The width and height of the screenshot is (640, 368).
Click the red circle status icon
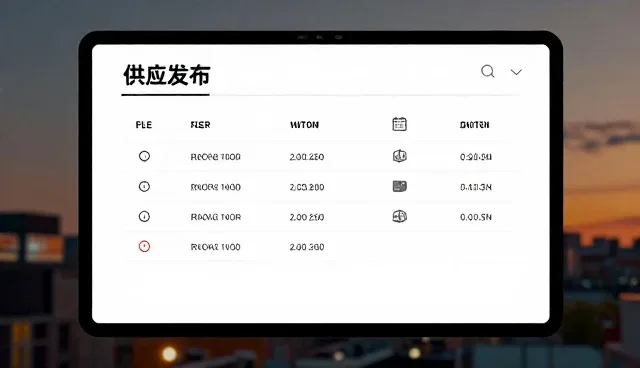pos(144,246)
